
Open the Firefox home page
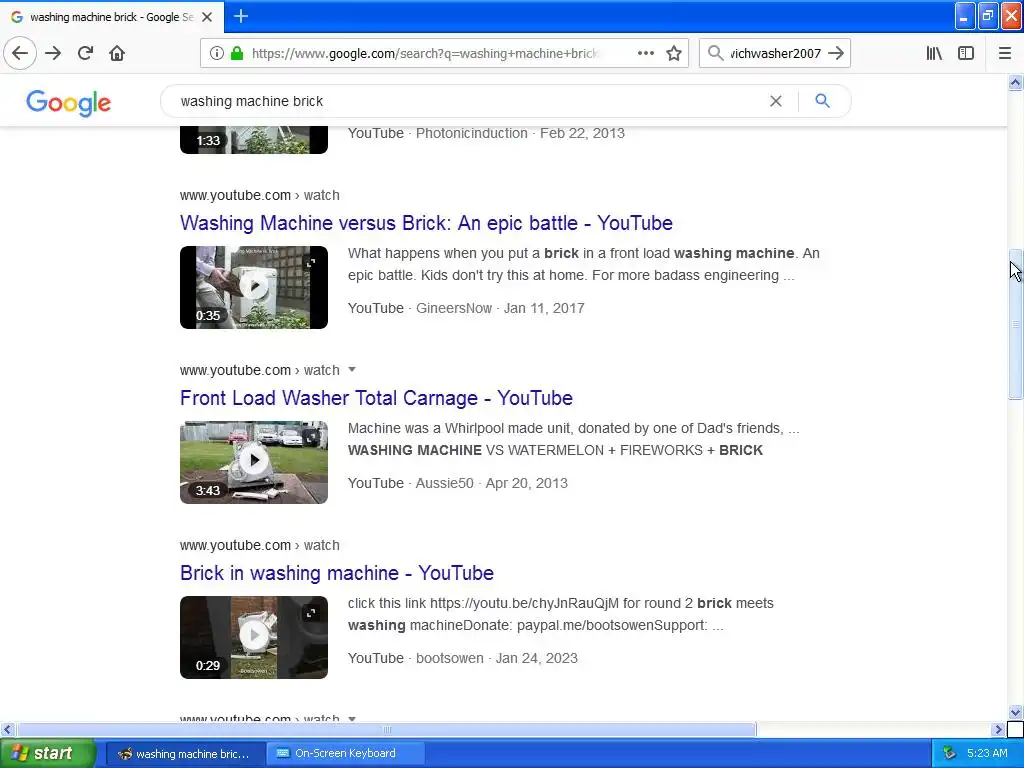tap(117, 53)
